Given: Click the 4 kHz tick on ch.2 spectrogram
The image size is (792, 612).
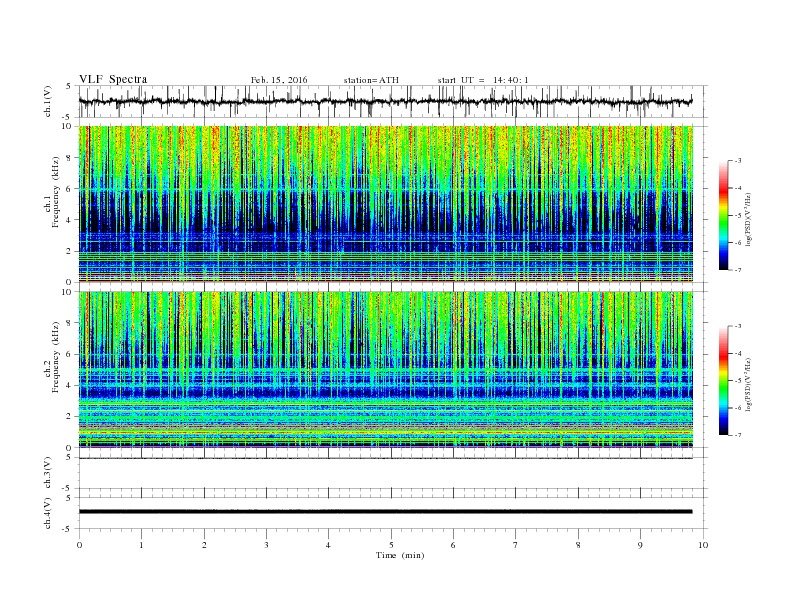Looking at the screenshot, I should point(69,385).
